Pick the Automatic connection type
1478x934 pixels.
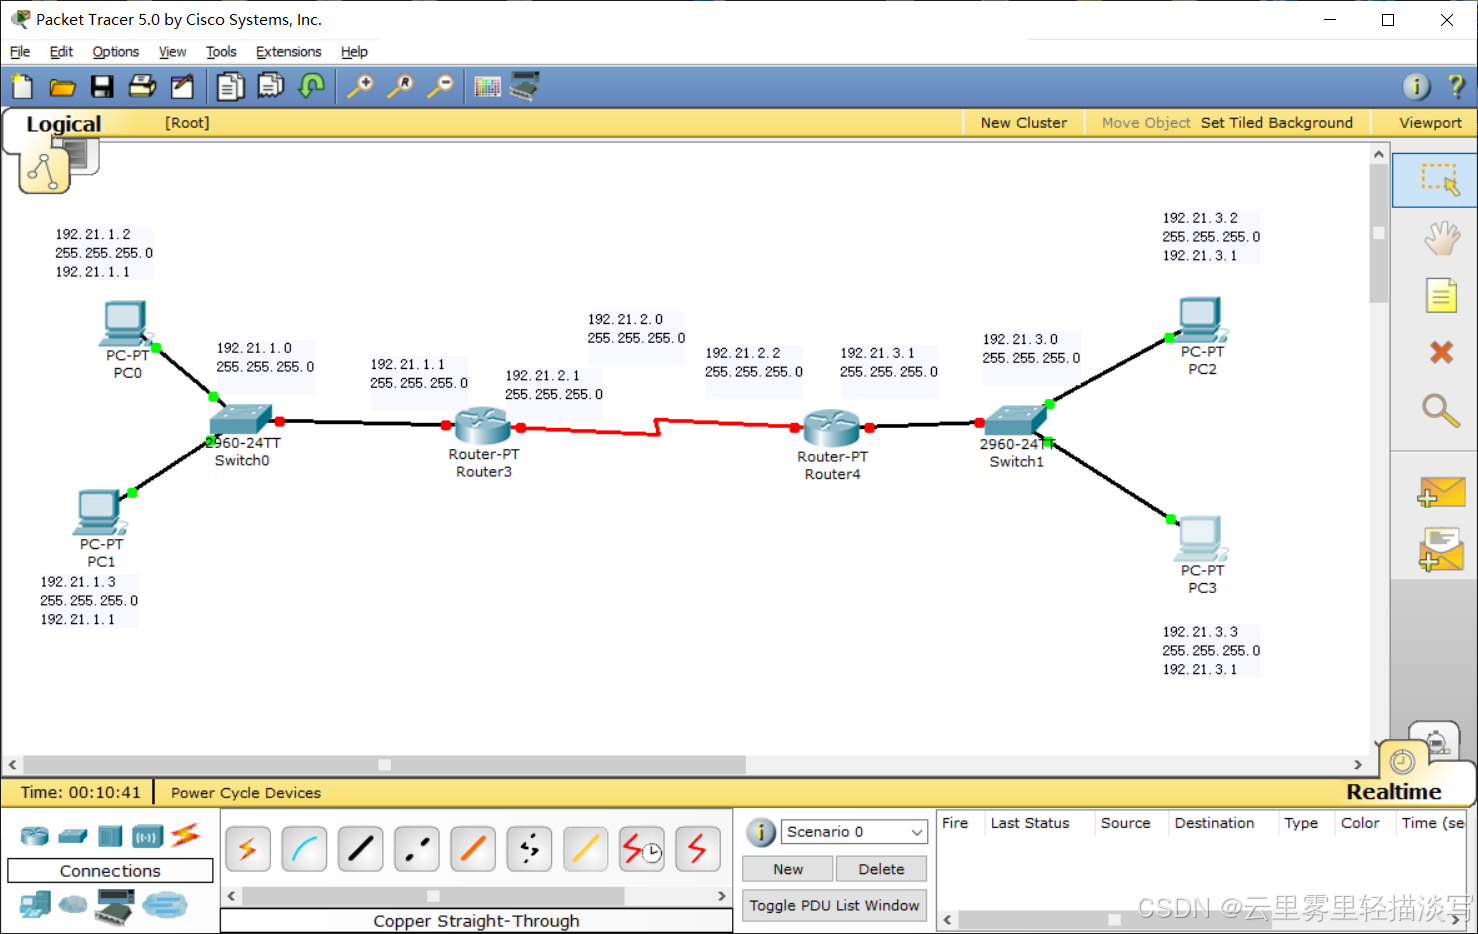click(x=248, y=850)
